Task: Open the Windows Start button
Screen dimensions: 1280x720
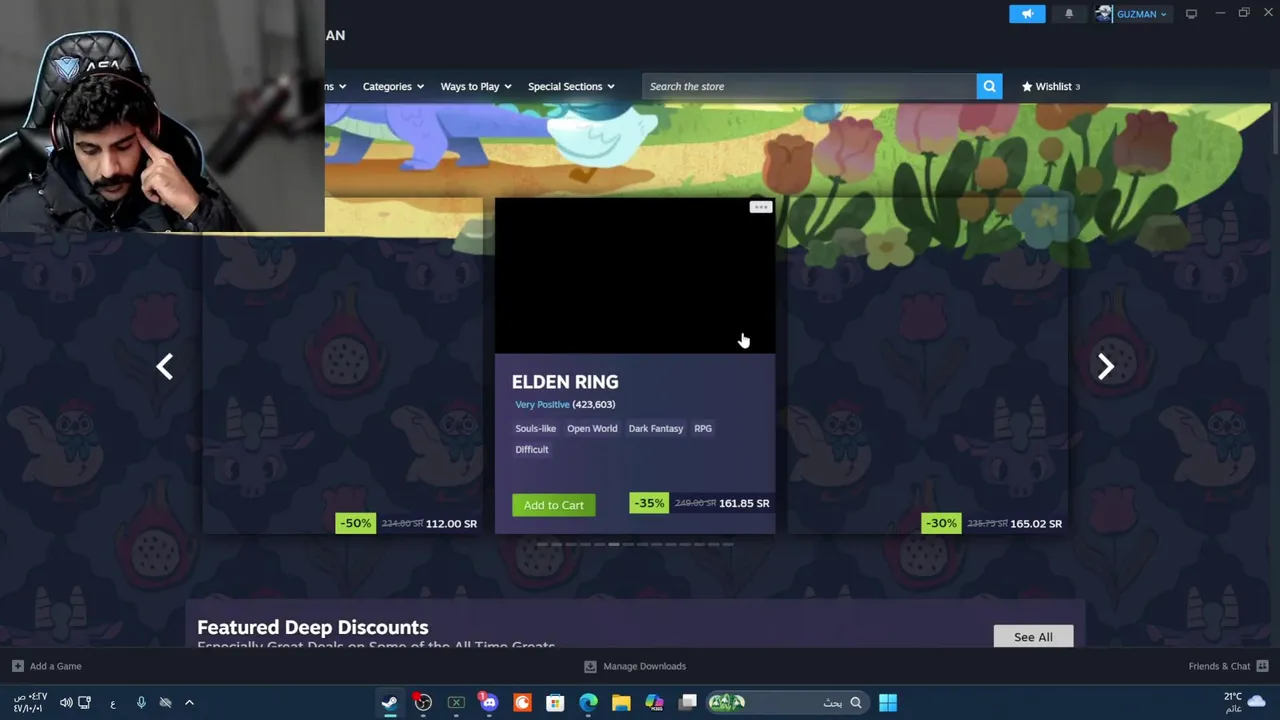Action: (887, 702)
